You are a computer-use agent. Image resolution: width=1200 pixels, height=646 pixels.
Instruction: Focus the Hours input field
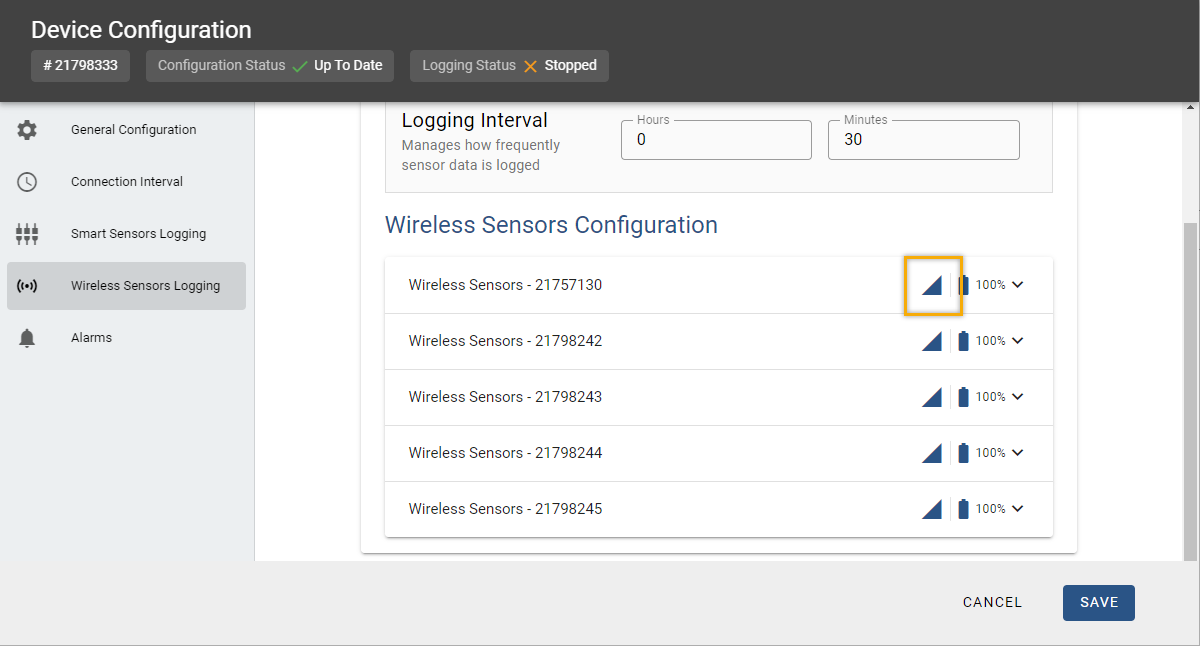click(716, 140)
